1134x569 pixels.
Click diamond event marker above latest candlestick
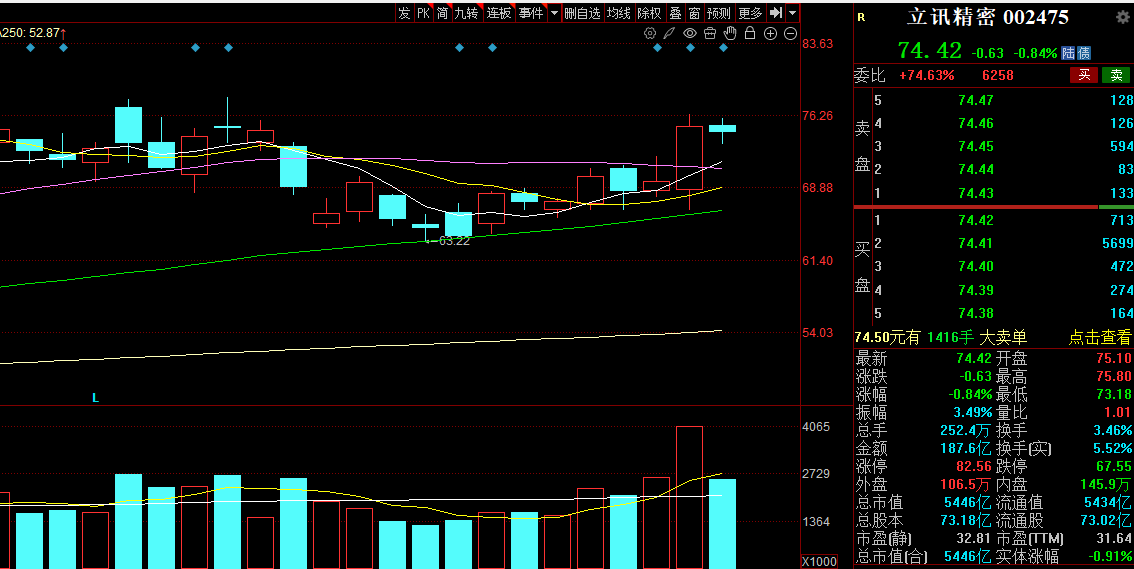point(723,48)
